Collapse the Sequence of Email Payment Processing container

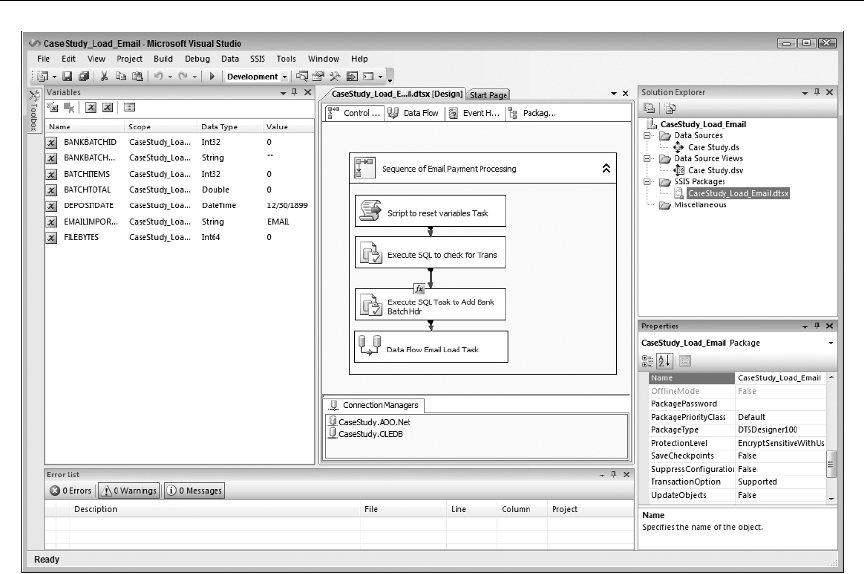606,169
